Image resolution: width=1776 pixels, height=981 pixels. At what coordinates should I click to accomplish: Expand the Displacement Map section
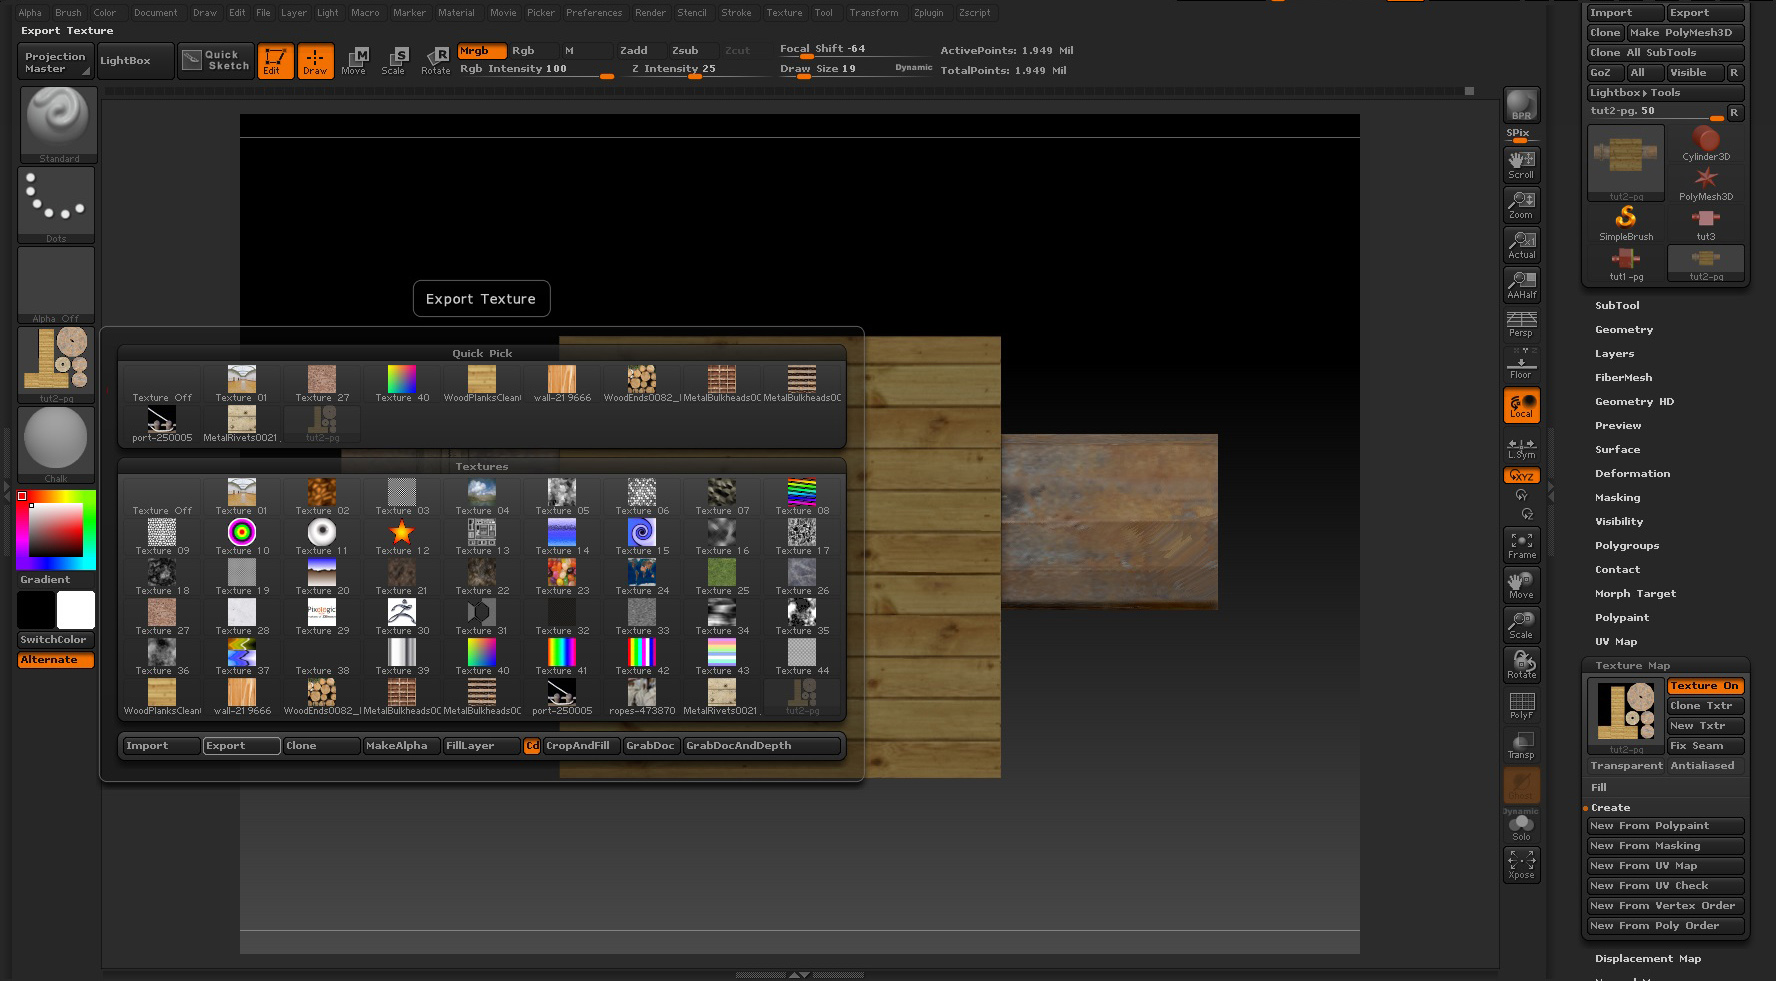pyautogui.click(x=1647, y=959)
